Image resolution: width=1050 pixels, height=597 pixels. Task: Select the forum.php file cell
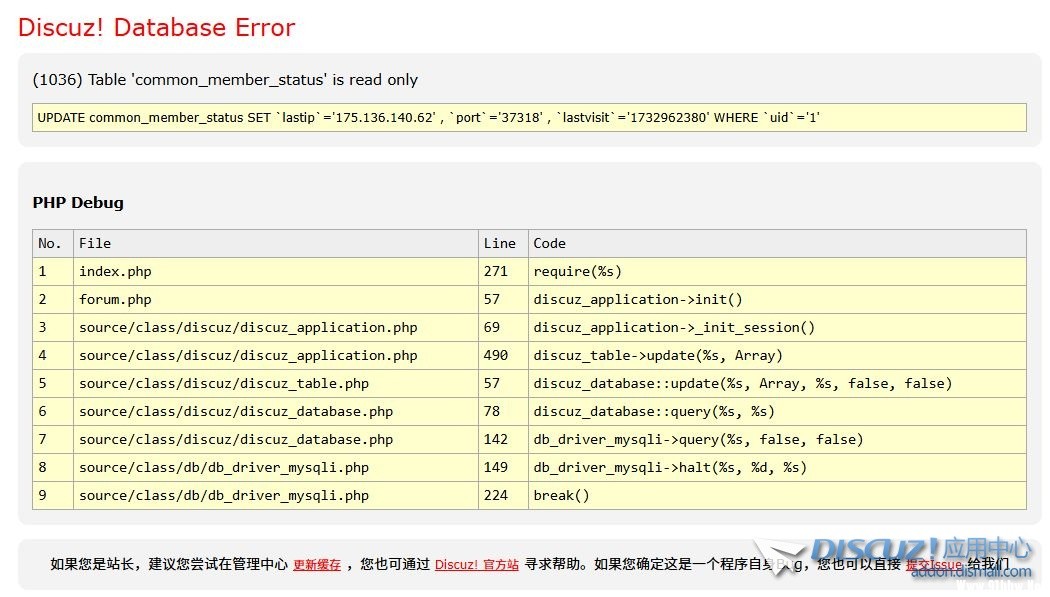click(x=115, y=299)
